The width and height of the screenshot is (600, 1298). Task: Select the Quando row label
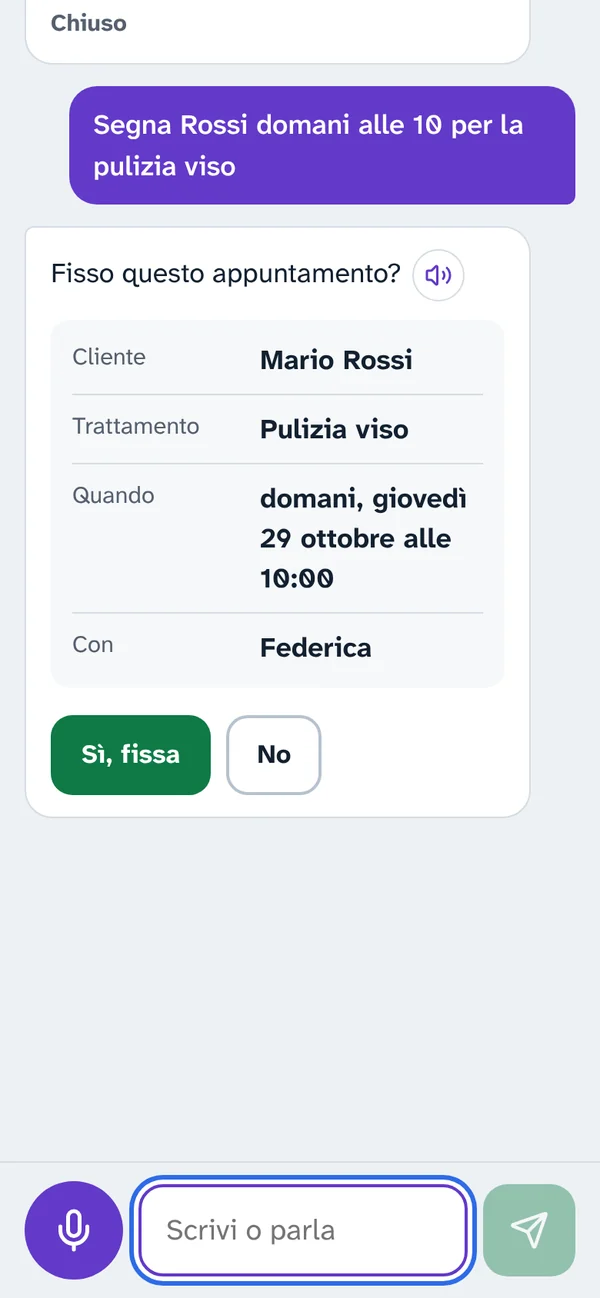tap(113, 495)
